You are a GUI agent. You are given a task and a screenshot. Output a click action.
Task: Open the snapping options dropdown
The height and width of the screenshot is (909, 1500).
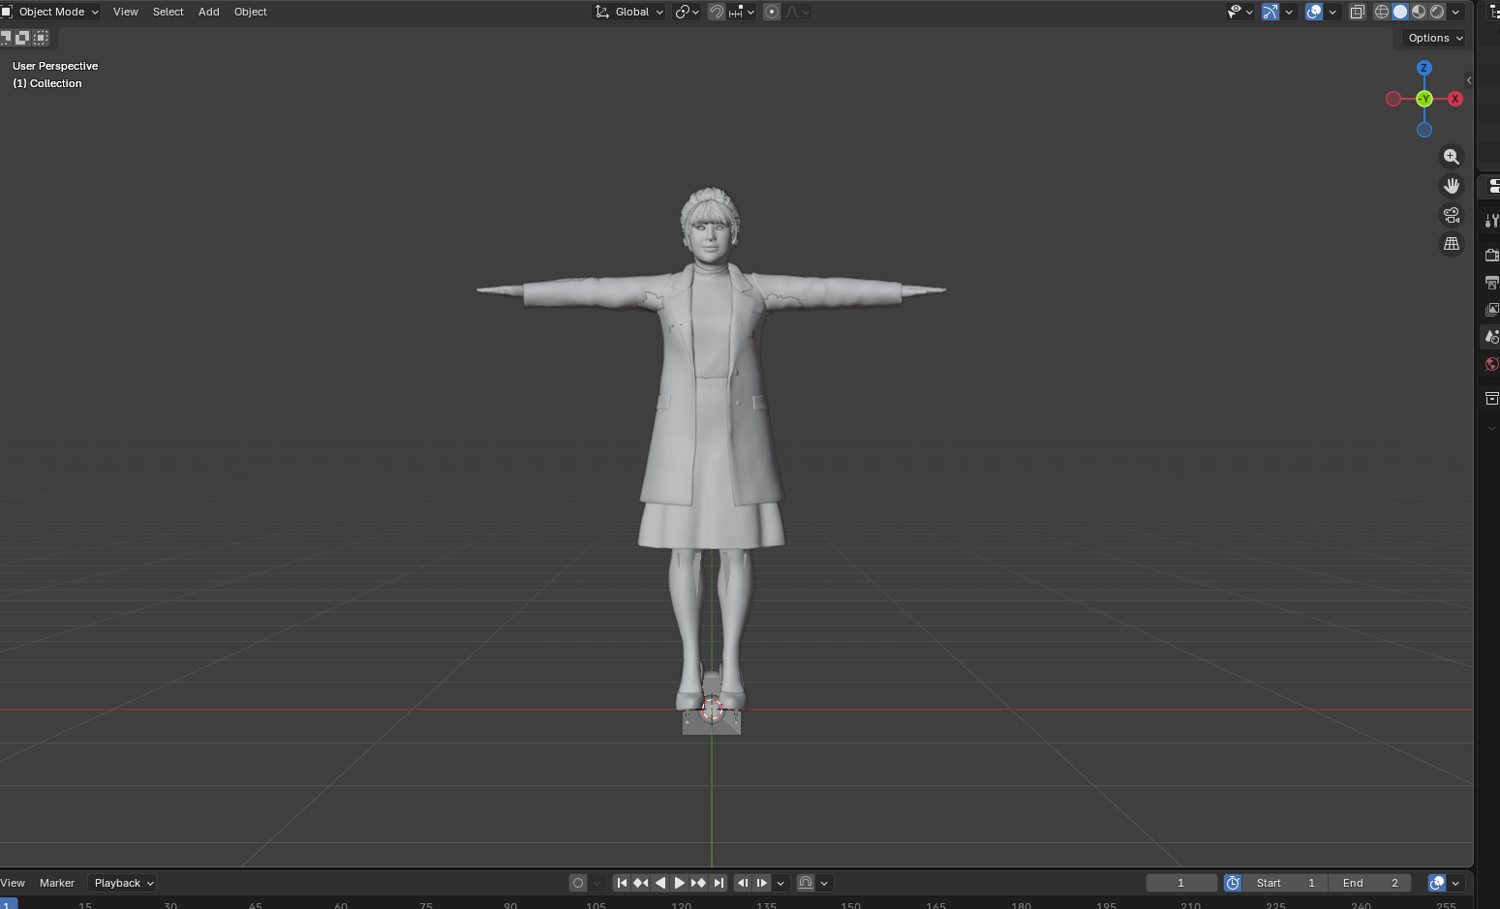point(742,12)
